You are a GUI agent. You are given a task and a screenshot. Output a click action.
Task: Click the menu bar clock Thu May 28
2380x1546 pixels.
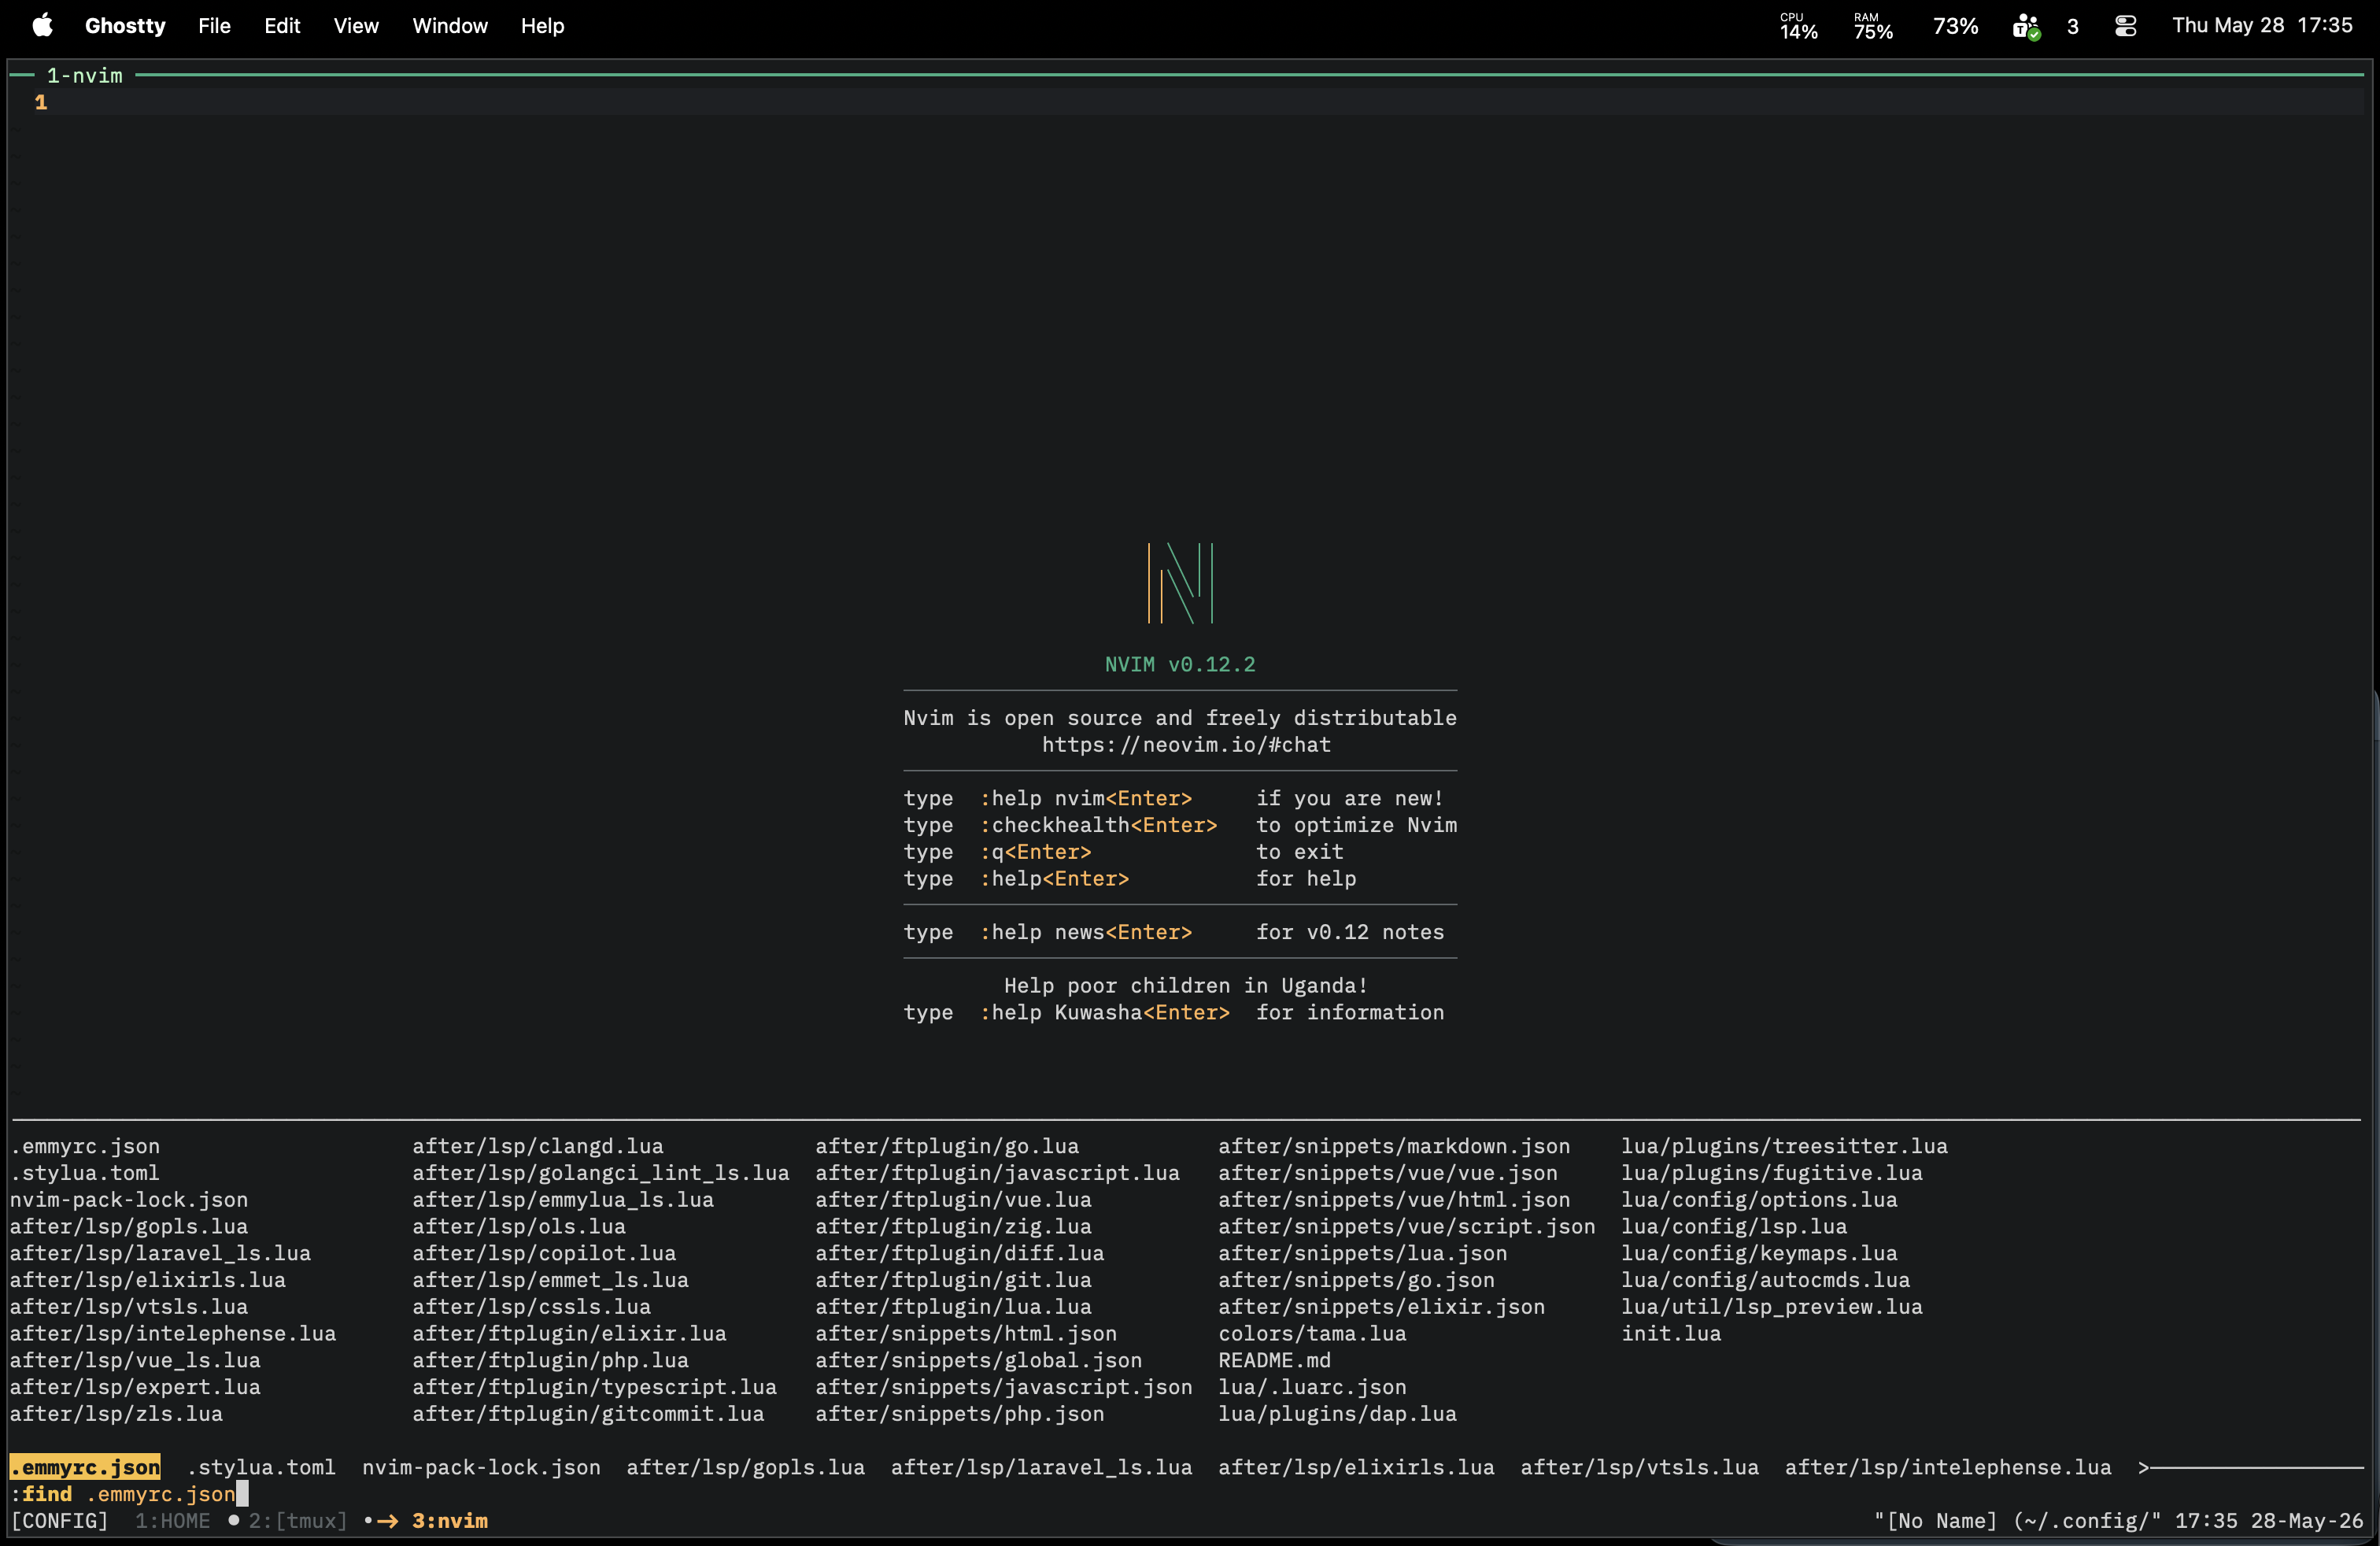[2262, 26]
